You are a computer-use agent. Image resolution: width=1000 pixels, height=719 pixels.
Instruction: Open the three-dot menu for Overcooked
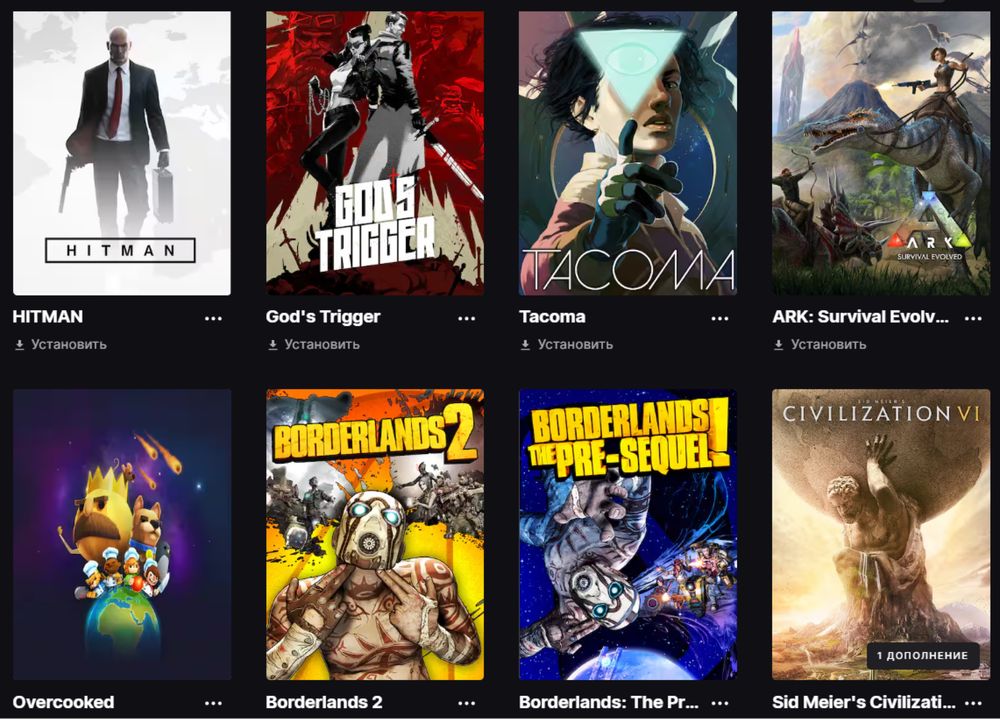[x=213, y=703]
